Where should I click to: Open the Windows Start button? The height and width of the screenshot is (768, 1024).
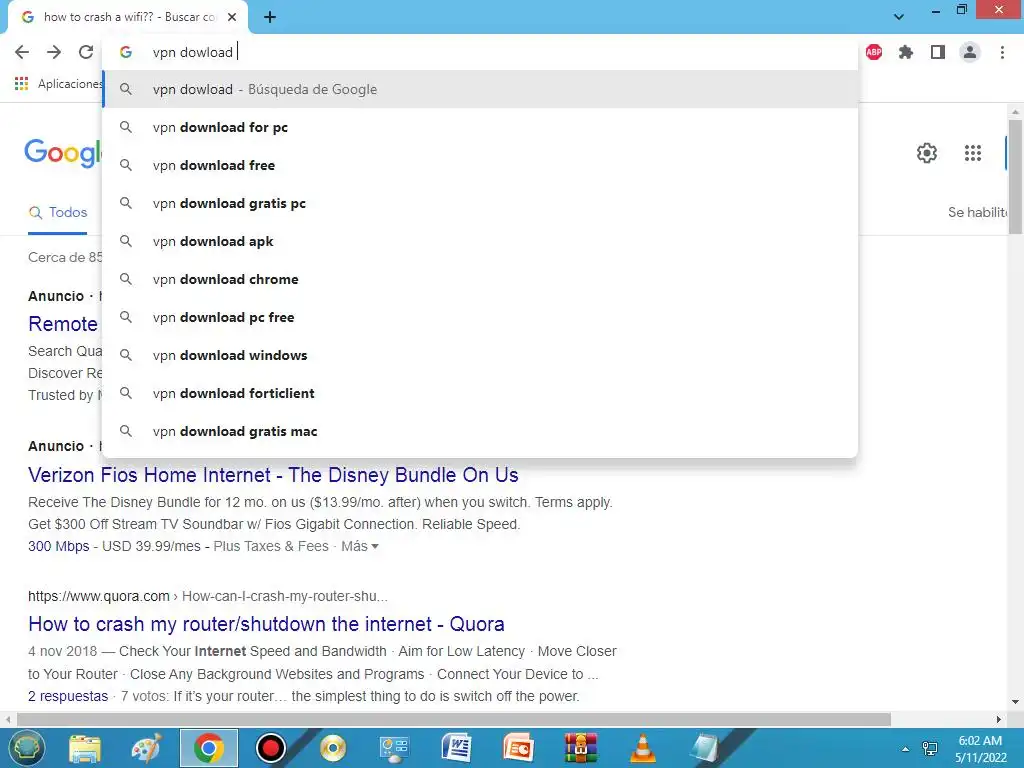point(25,748)
